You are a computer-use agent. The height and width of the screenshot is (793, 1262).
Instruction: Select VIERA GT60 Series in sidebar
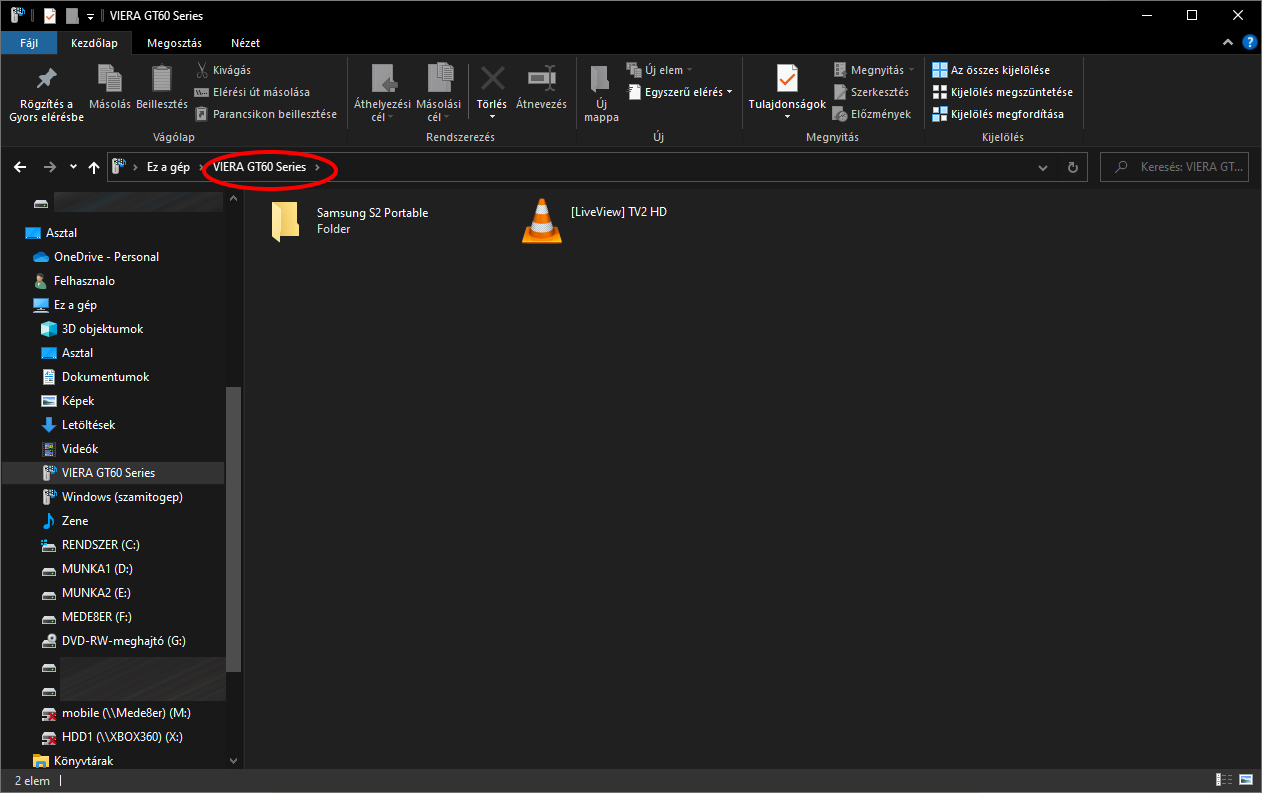[x=113, y=473]
